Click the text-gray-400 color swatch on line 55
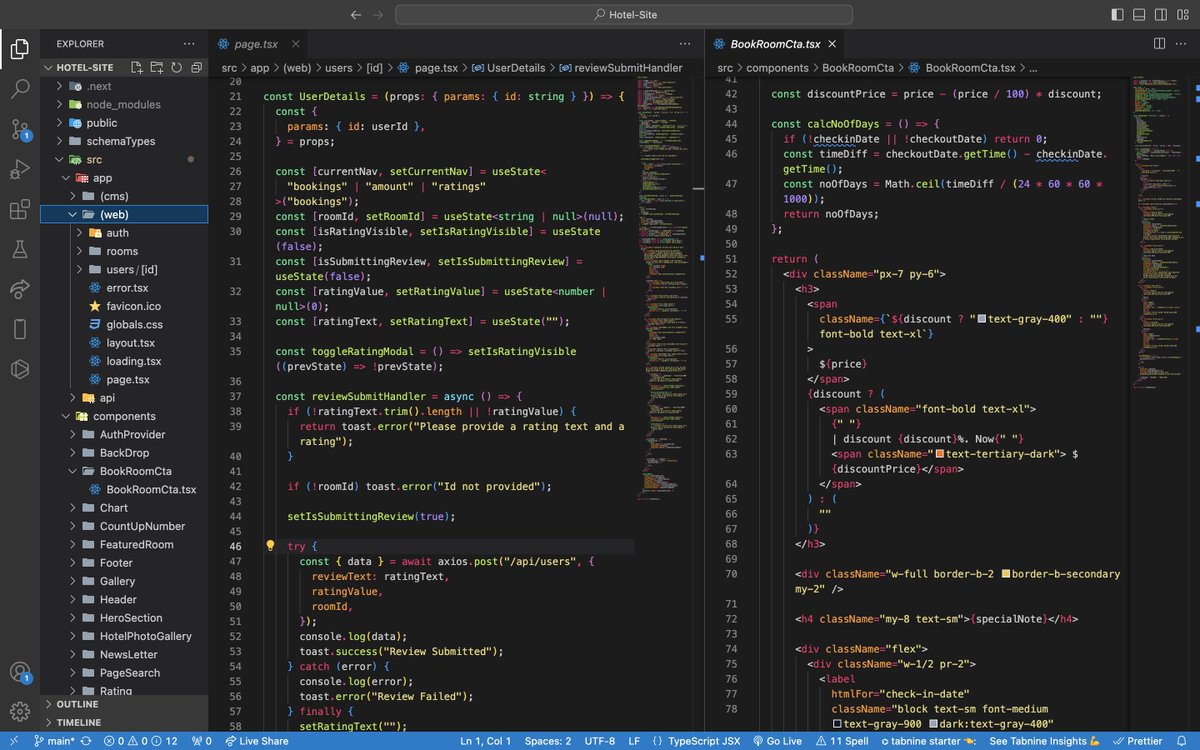Image resolution: width=1200 pixels, height=750 pixels. 981,319
